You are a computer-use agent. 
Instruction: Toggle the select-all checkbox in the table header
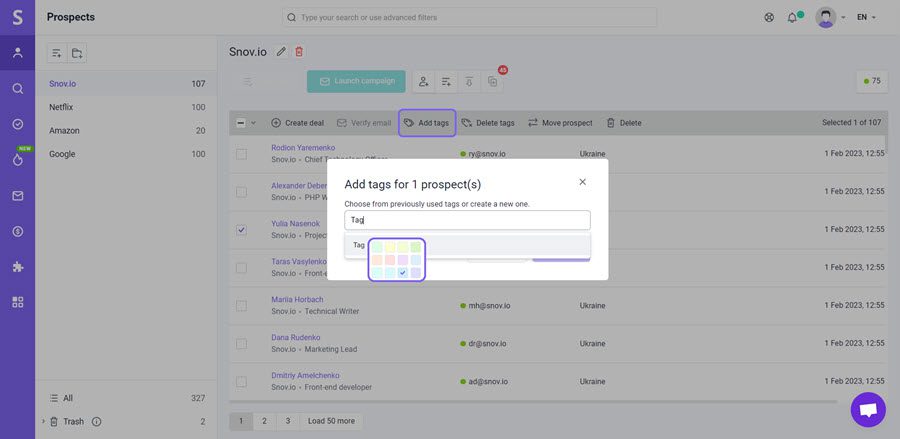tap(241, 123)
